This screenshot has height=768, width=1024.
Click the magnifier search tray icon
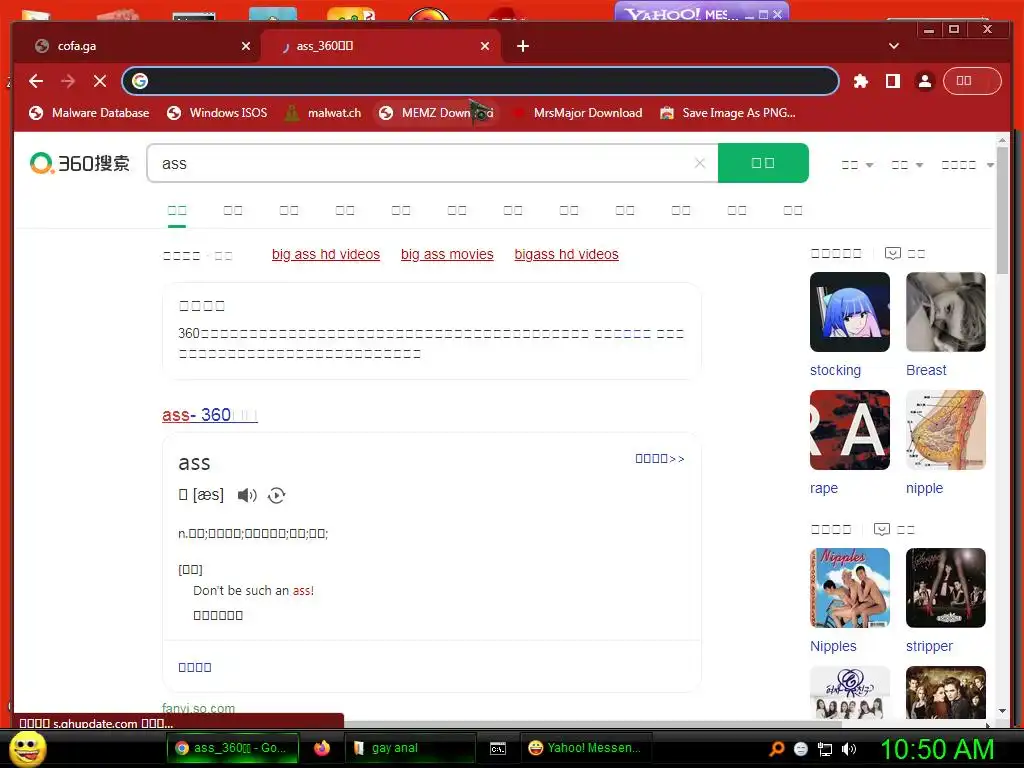tap(777, 749)
